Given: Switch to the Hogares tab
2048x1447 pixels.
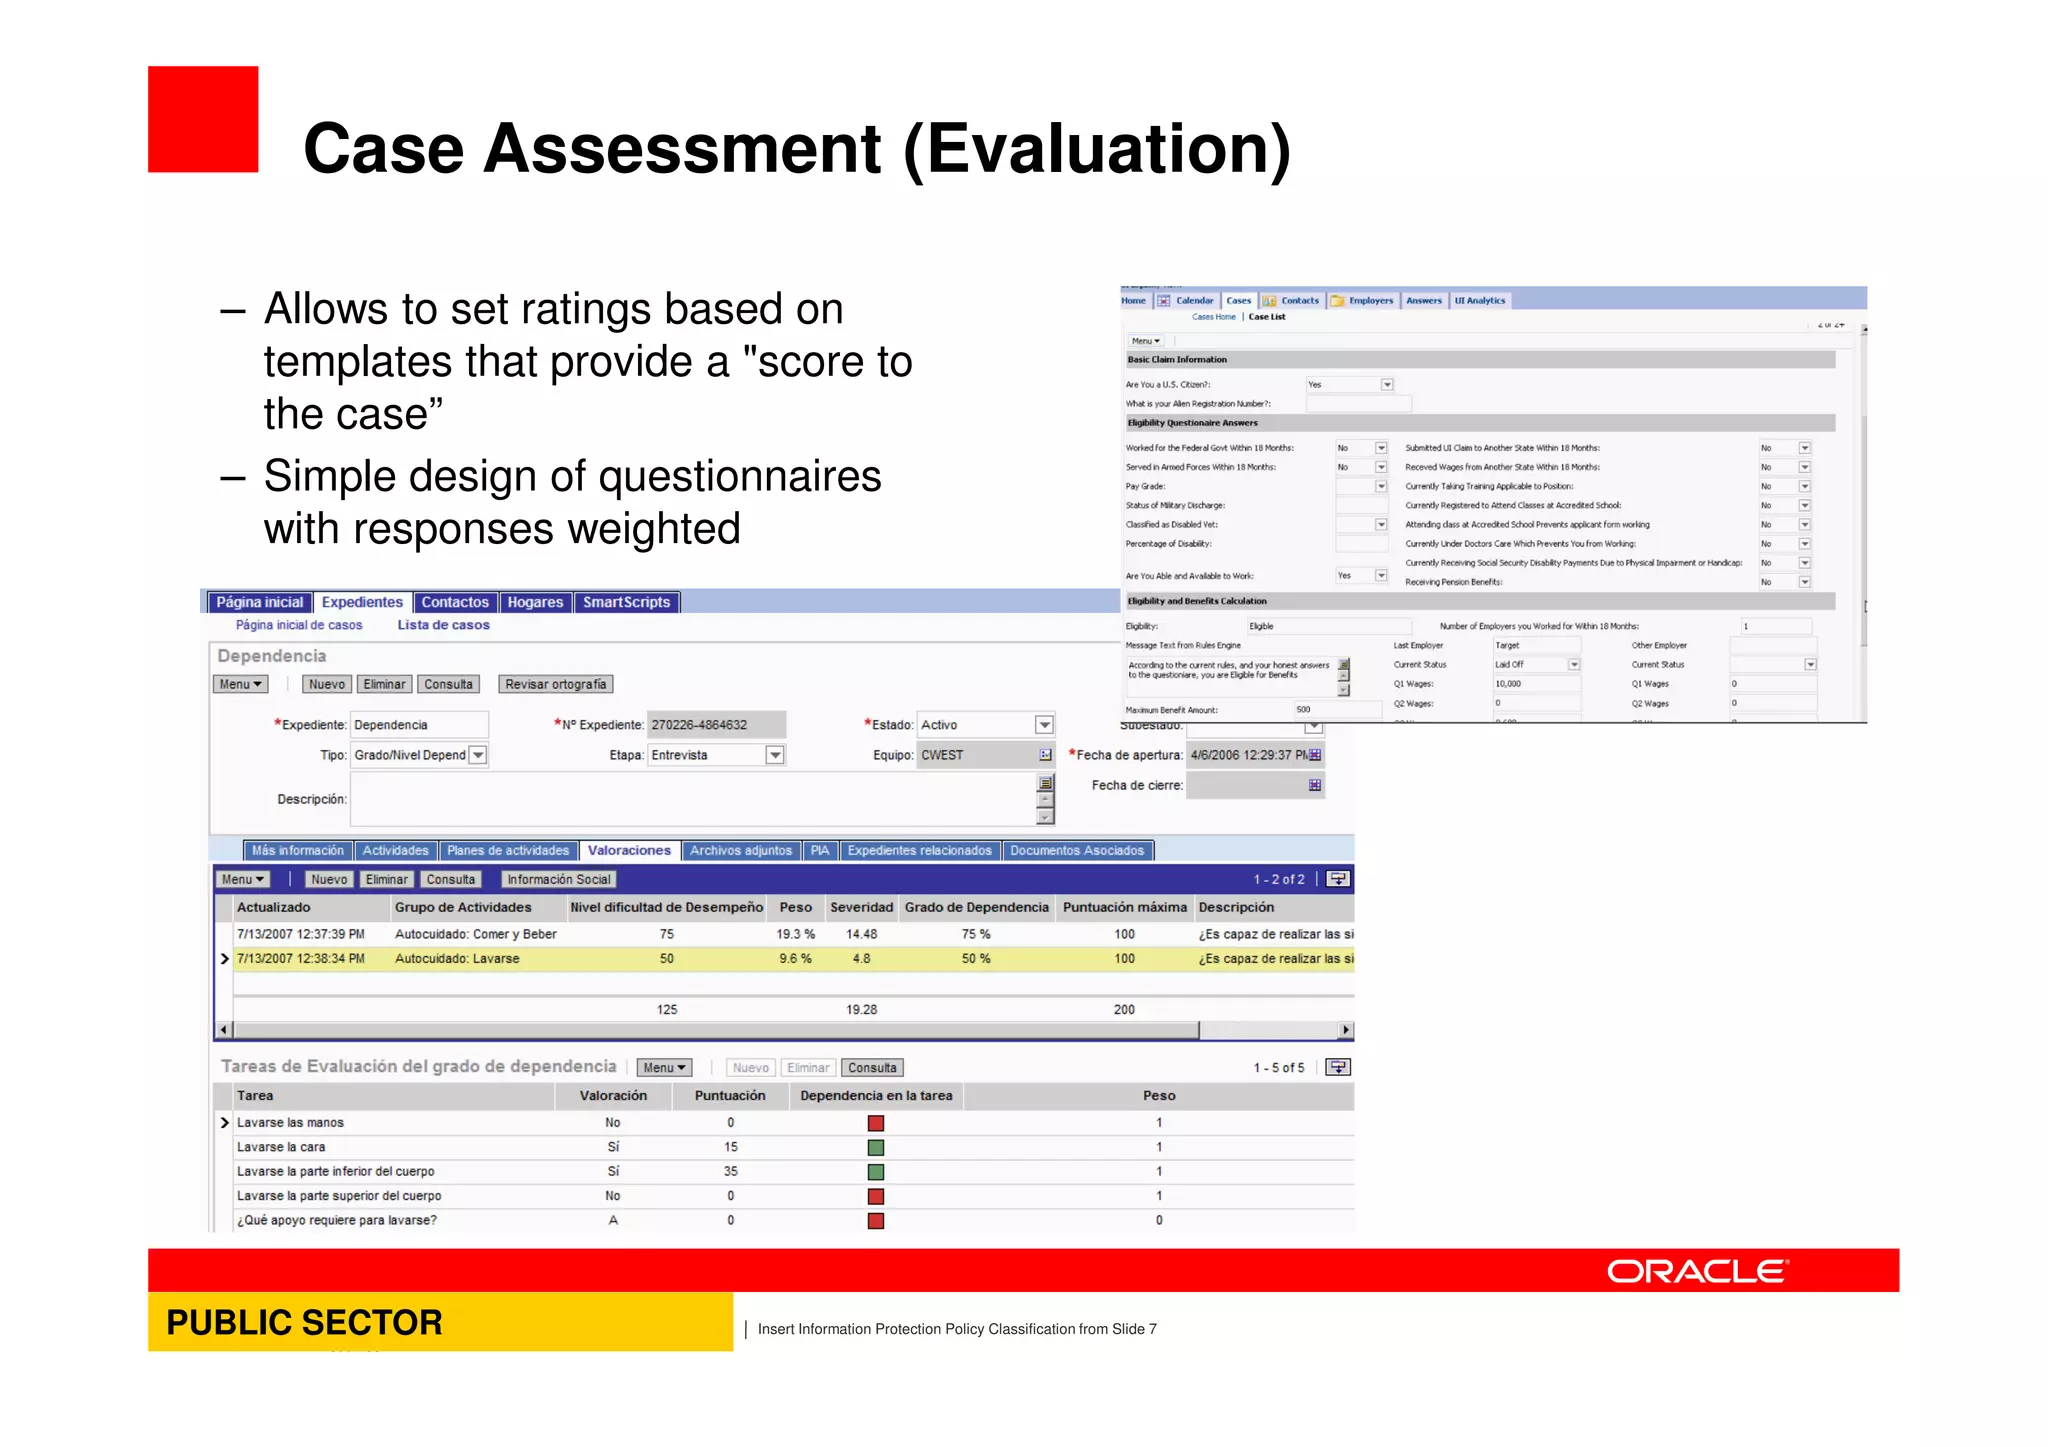Looking at the screenshot, I should point(535,602).
